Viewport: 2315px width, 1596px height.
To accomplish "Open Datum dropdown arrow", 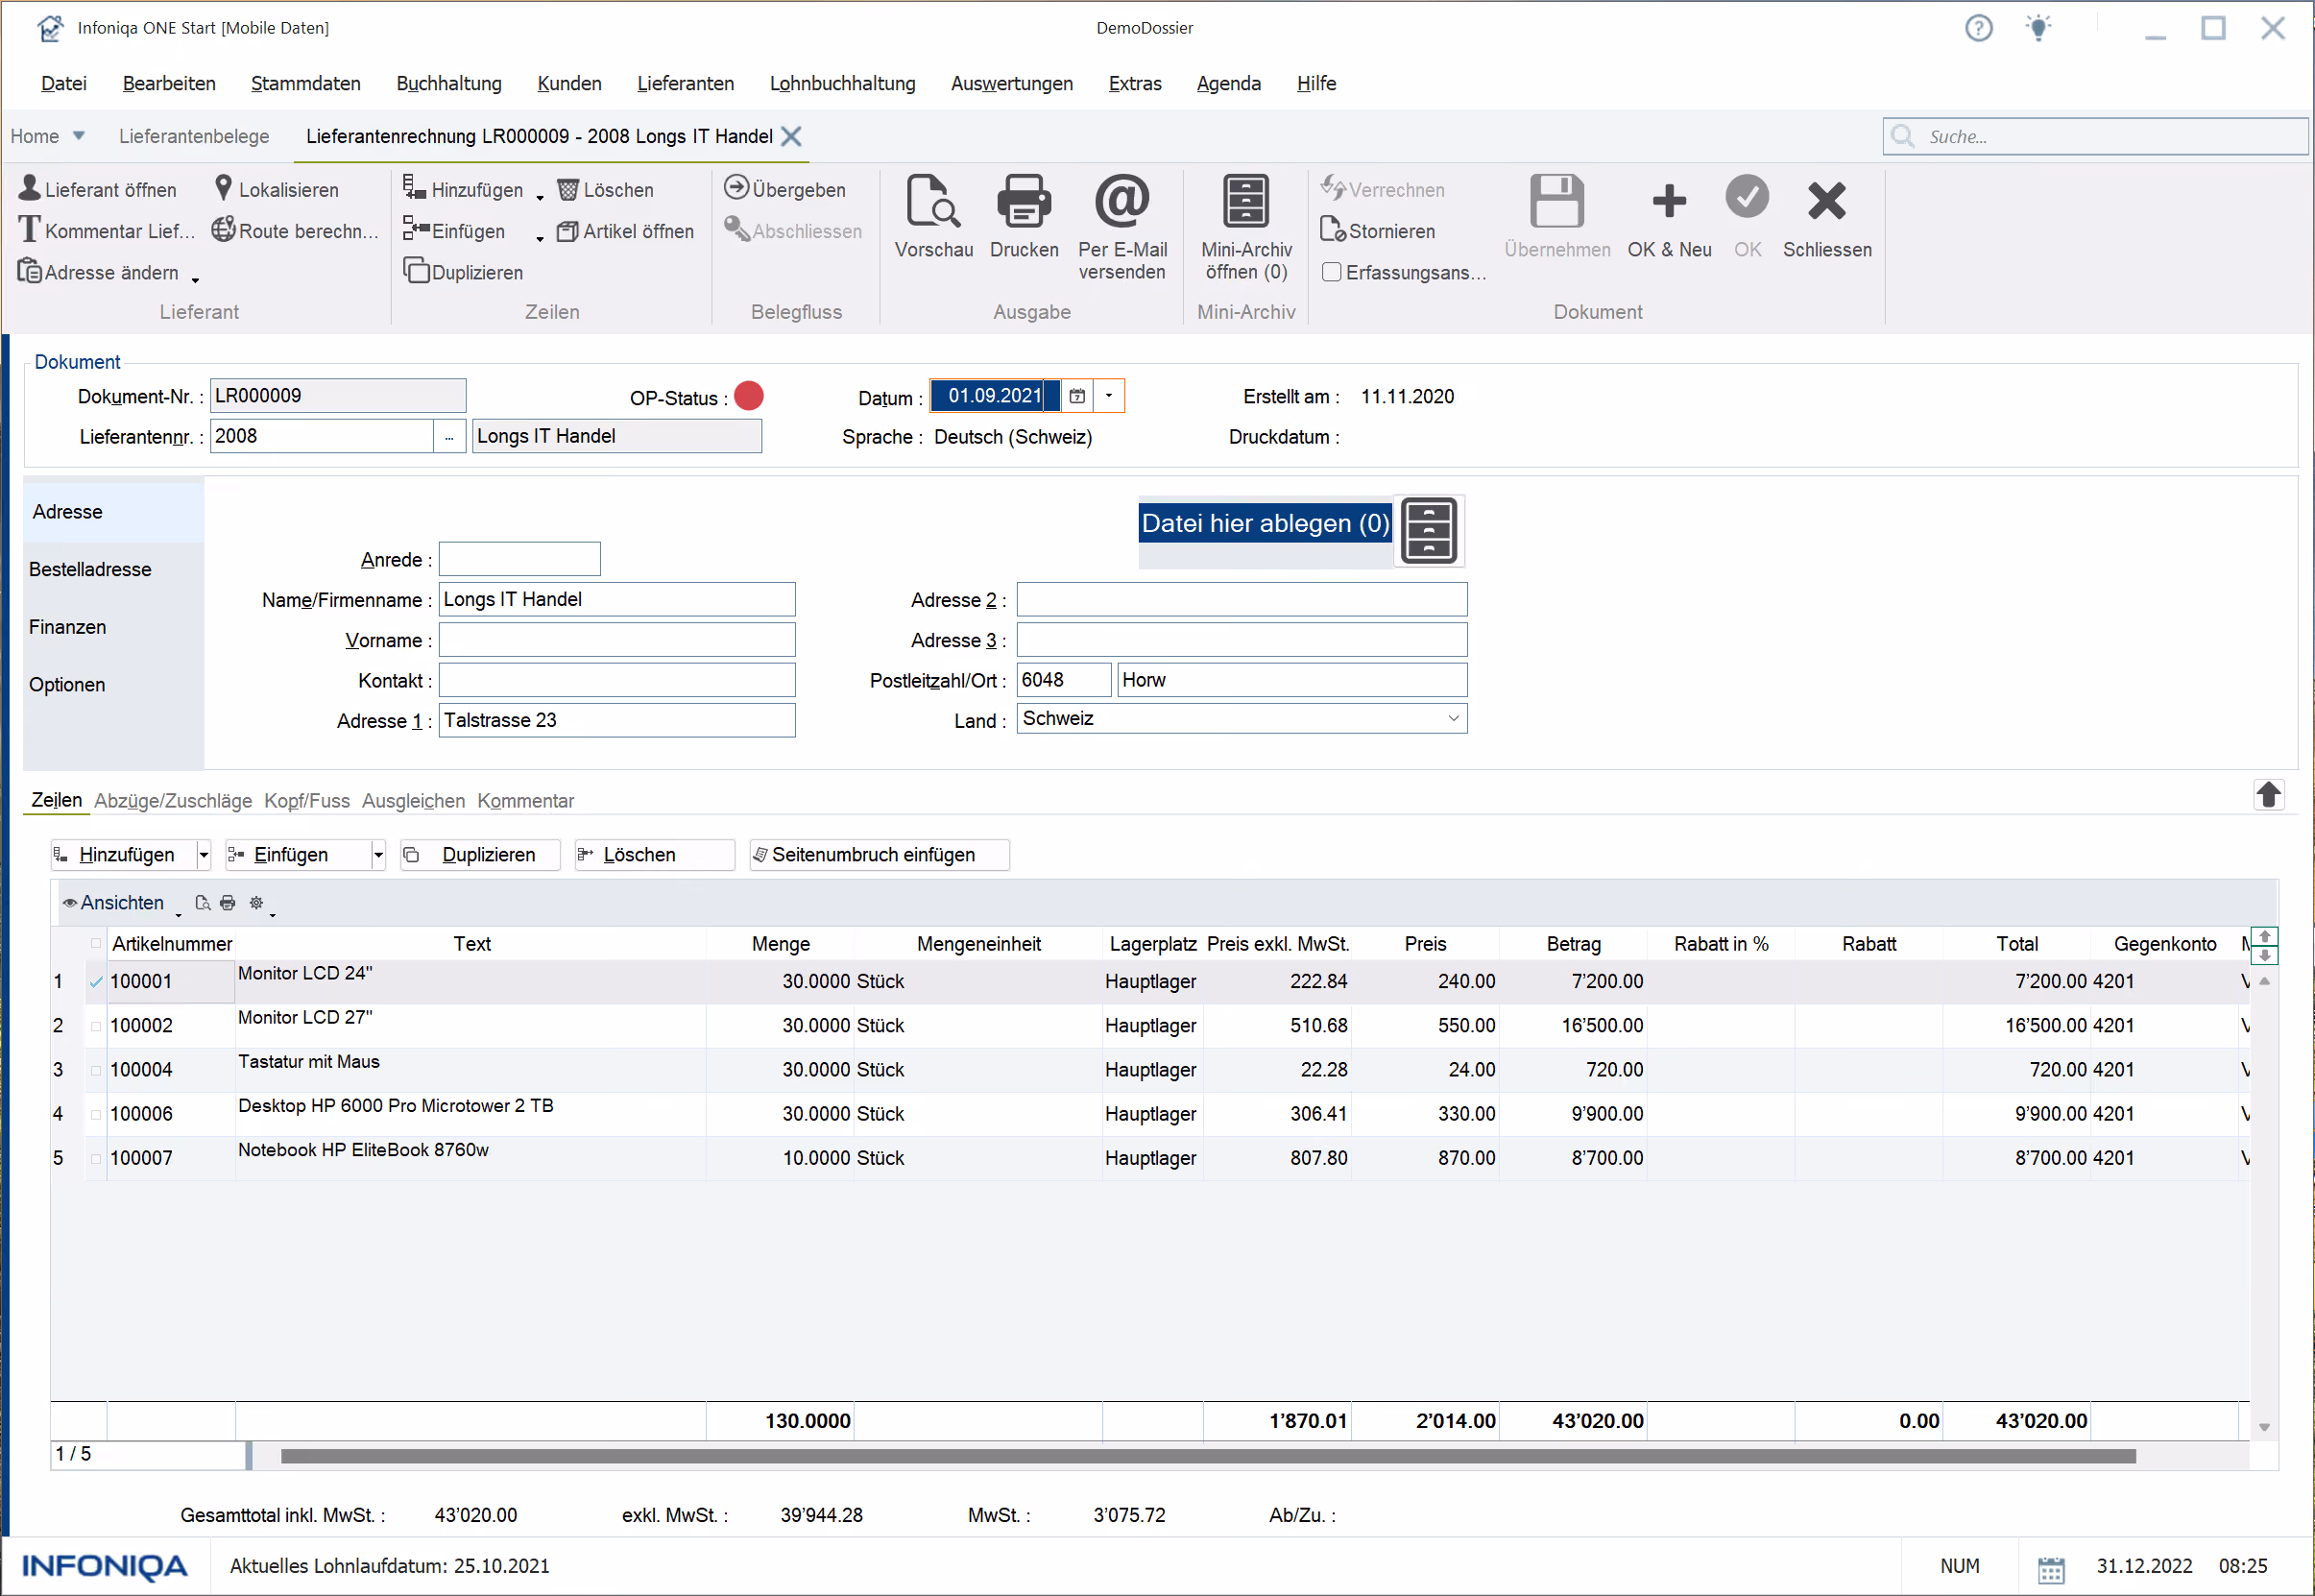I will (x=1109, y=396).
